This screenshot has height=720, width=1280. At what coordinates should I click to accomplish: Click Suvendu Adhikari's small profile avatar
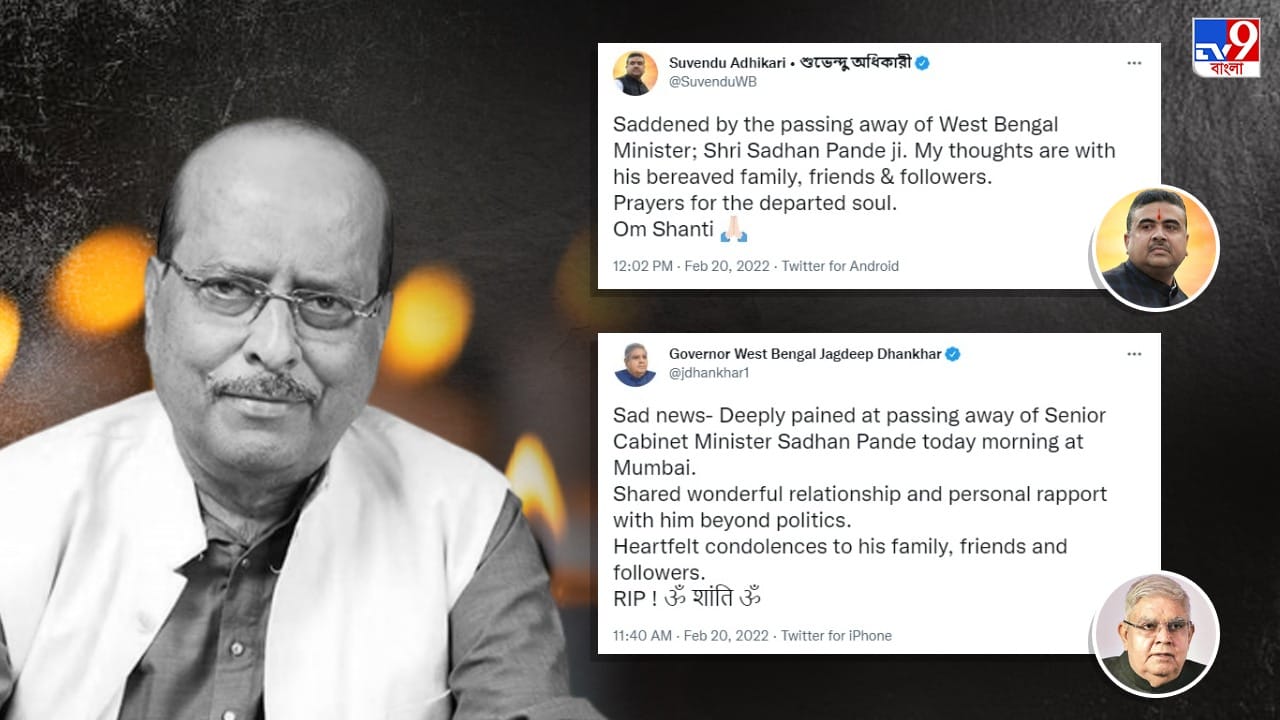pyautogui.click(x=635, y=73)
